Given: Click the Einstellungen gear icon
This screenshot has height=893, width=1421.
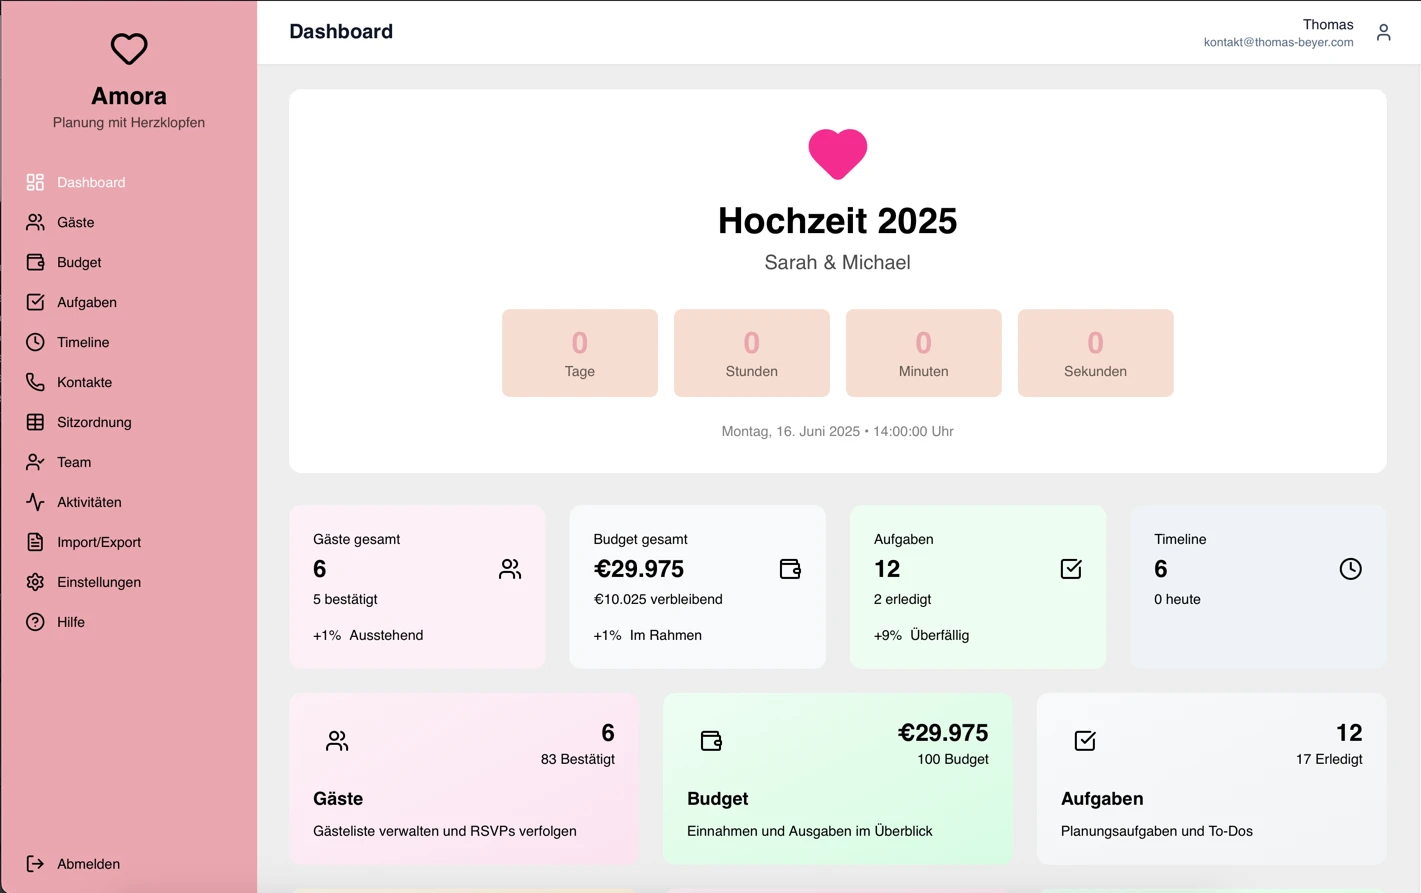Looking at the screenshot, I should coord(34,582).
